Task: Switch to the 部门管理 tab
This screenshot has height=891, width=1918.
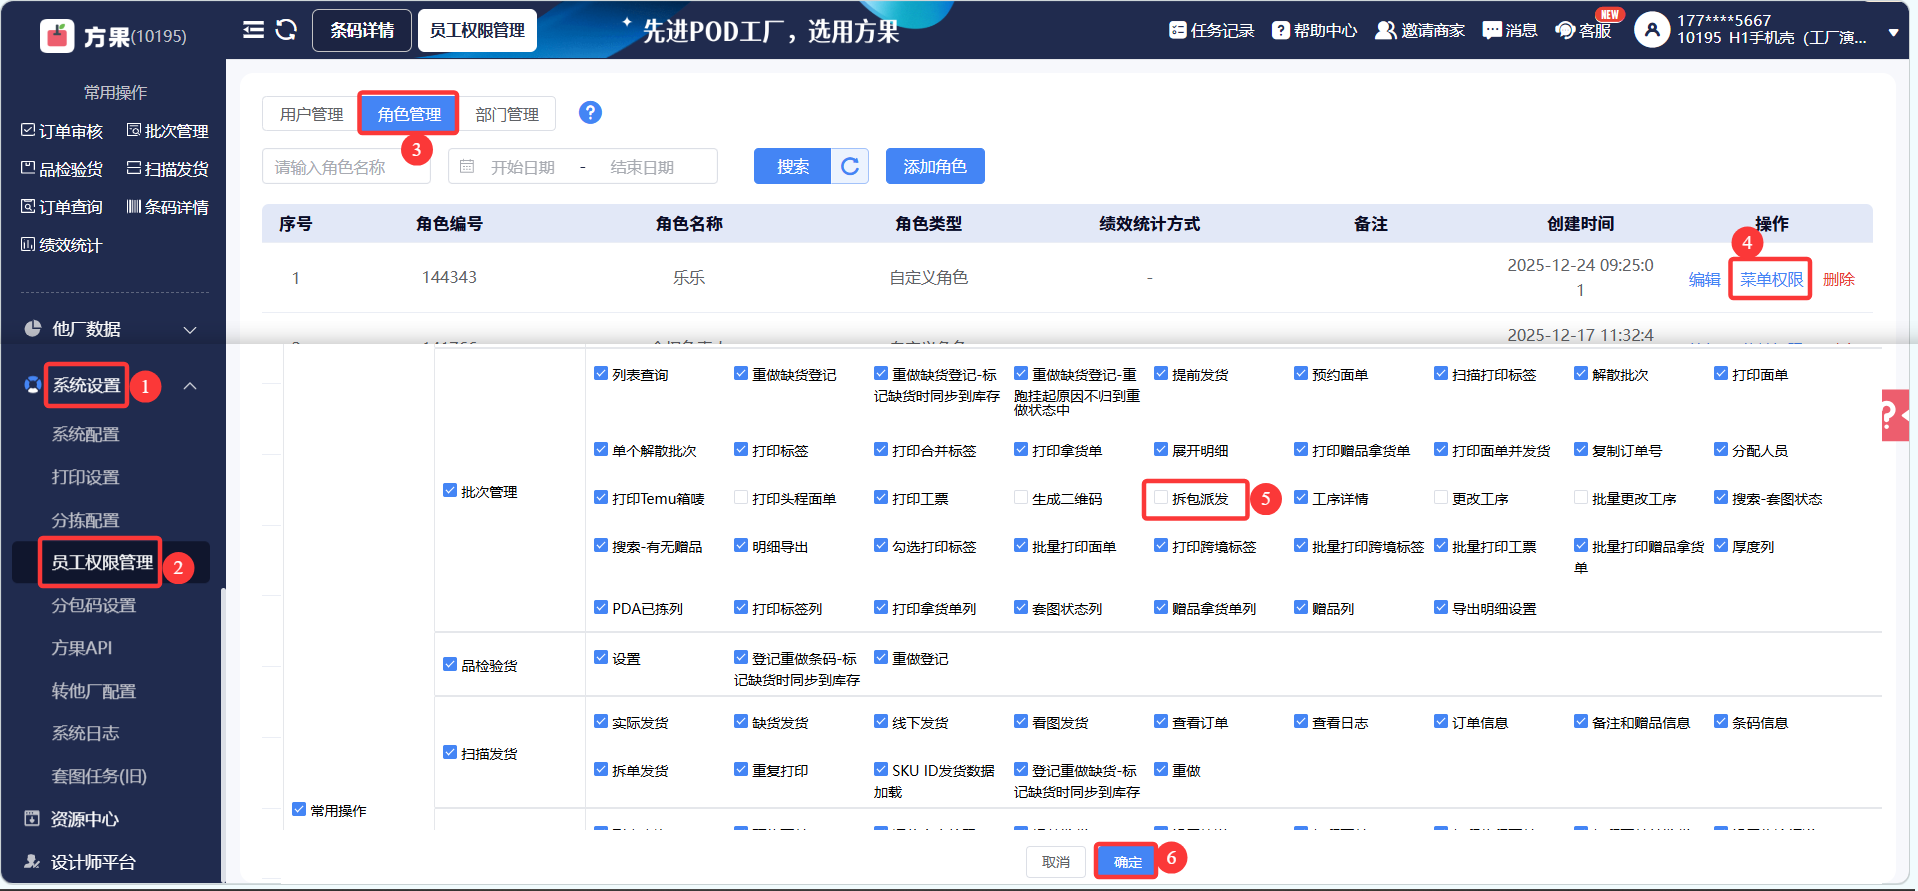Action: [507, 114]
